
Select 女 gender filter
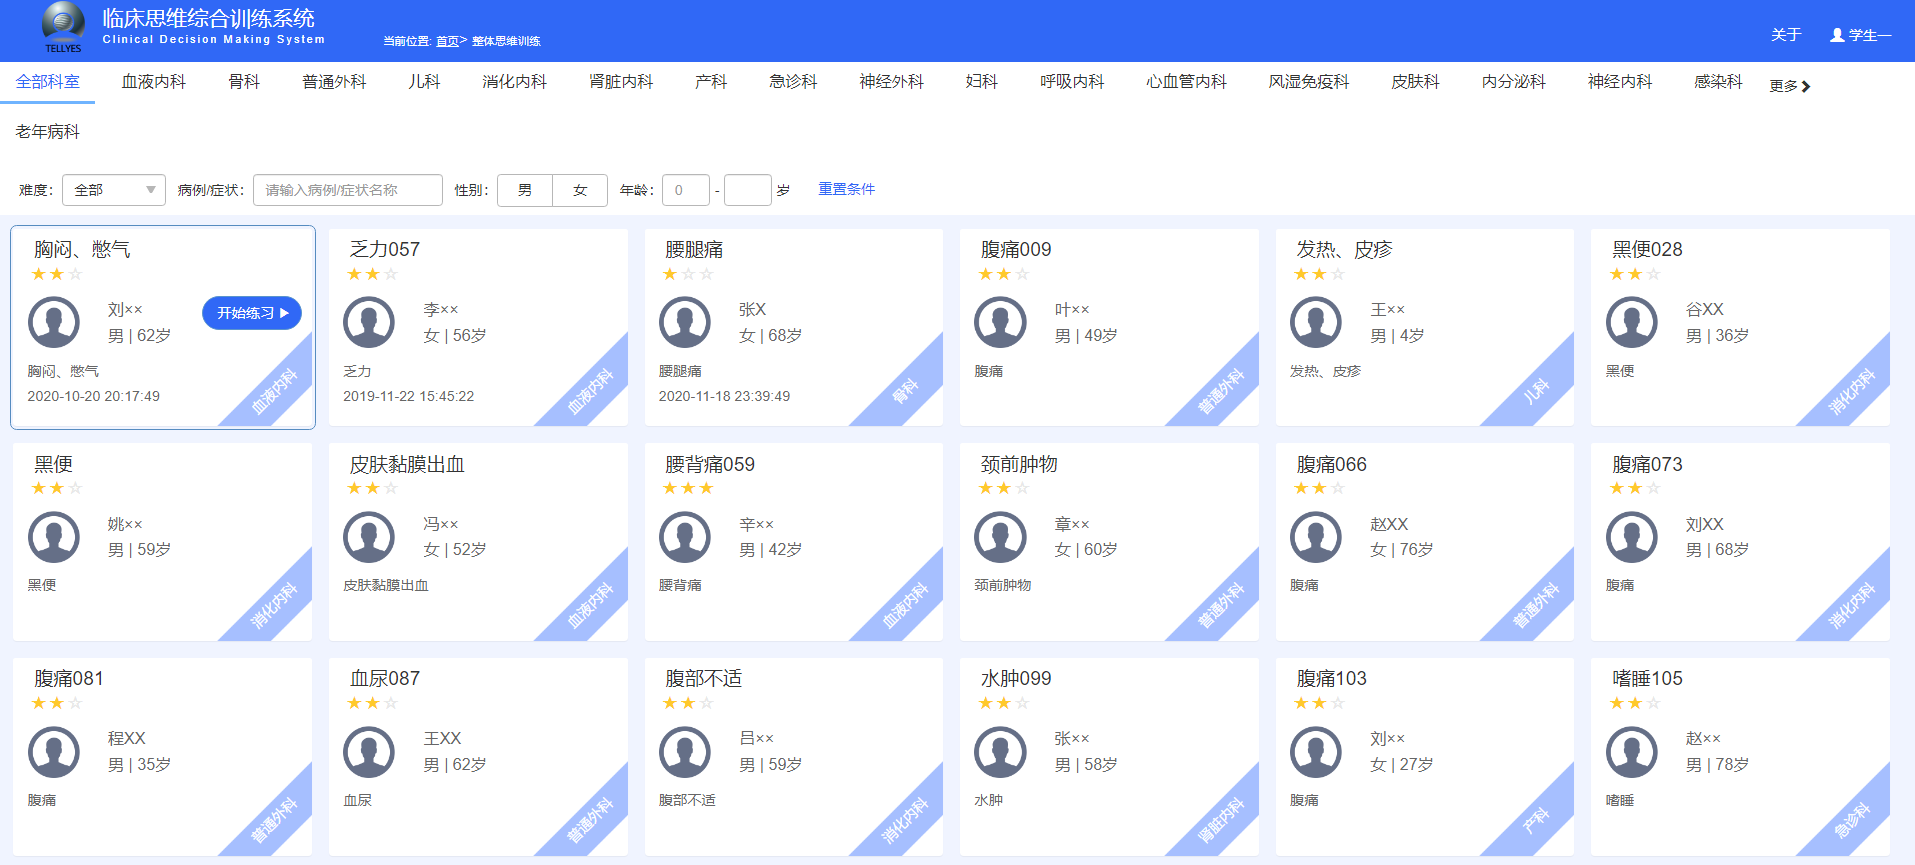point(580,190)
